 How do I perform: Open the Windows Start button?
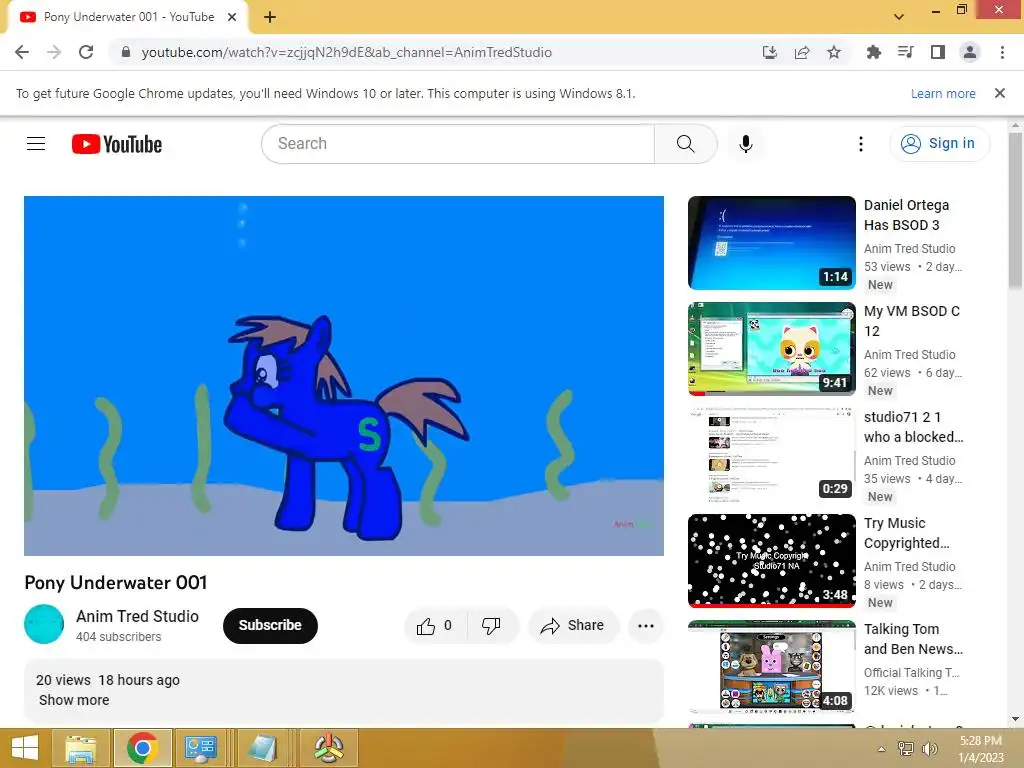25,748
